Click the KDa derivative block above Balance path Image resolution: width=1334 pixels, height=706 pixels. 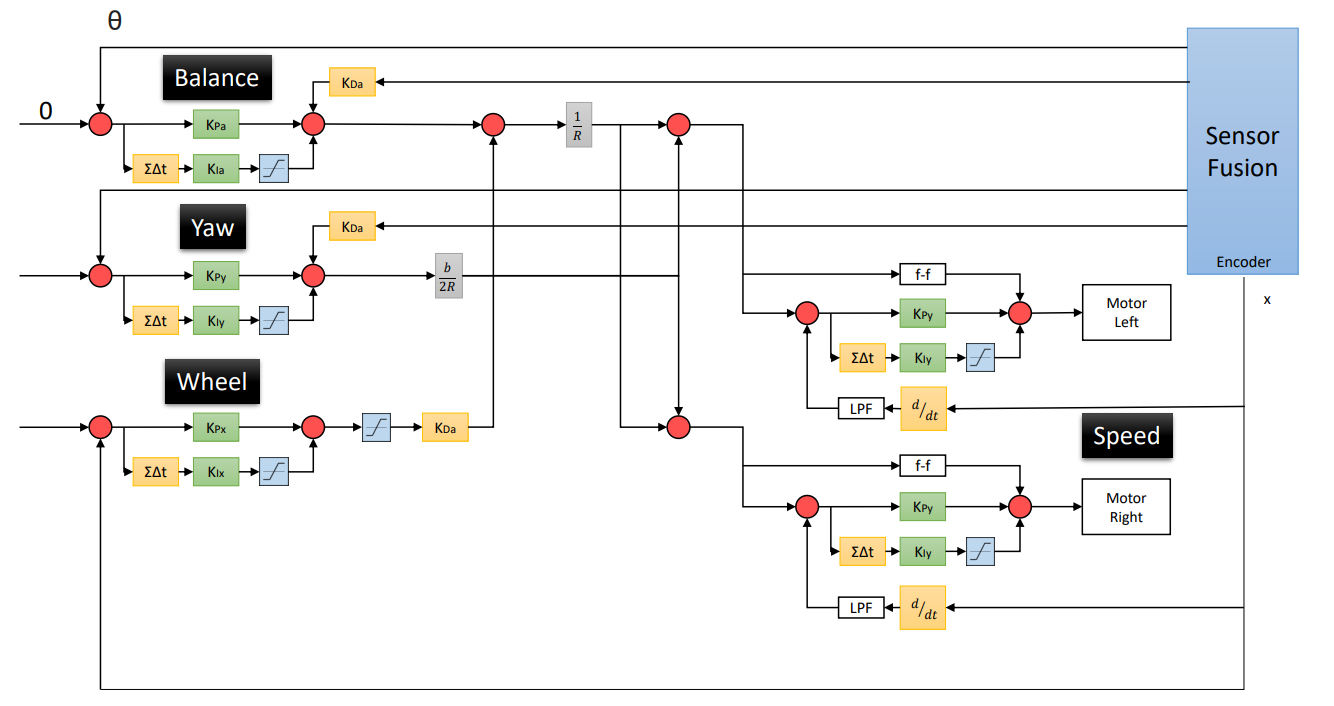(352, 83)
